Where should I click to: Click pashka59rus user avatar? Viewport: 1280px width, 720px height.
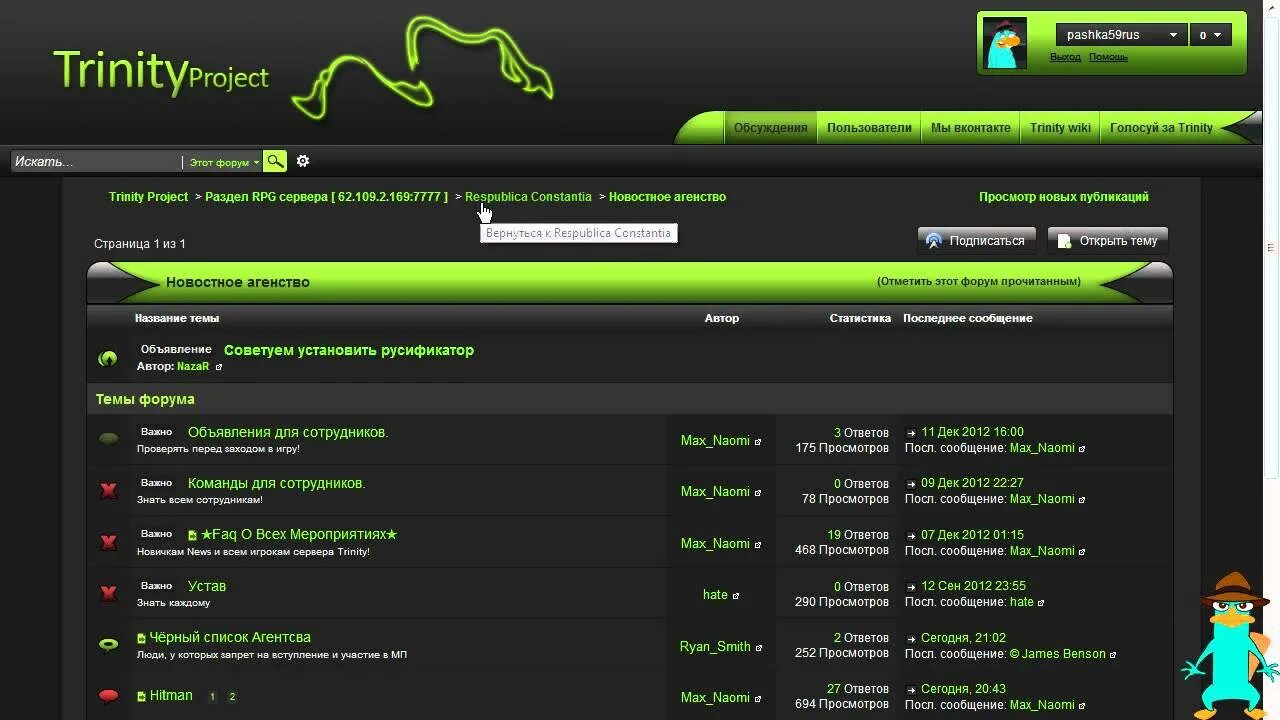[x=1004, y=44]
